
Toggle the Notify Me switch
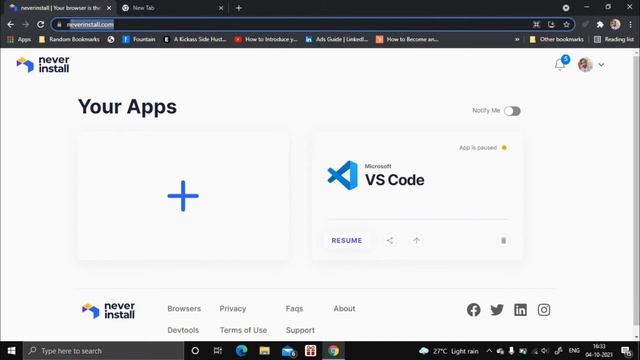(512, 111)
